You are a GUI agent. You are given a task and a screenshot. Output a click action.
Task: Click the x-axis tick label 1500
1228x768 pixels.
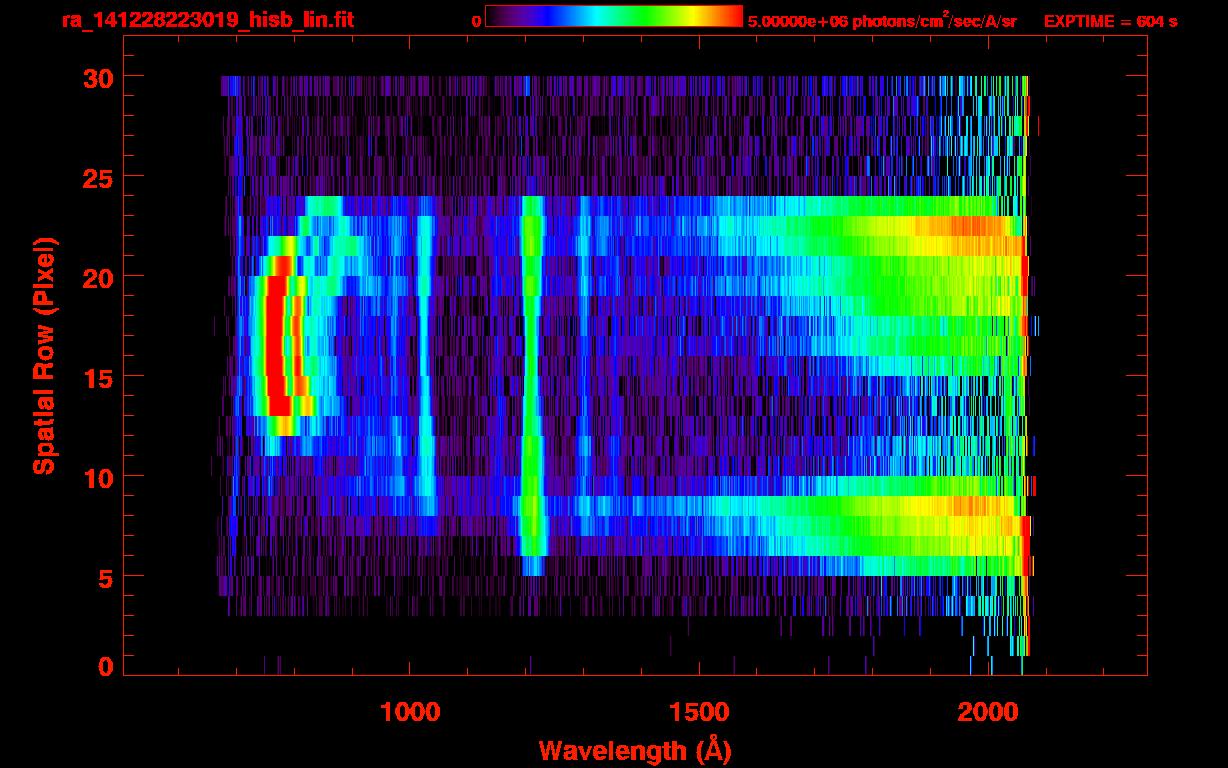pos(699,712)
